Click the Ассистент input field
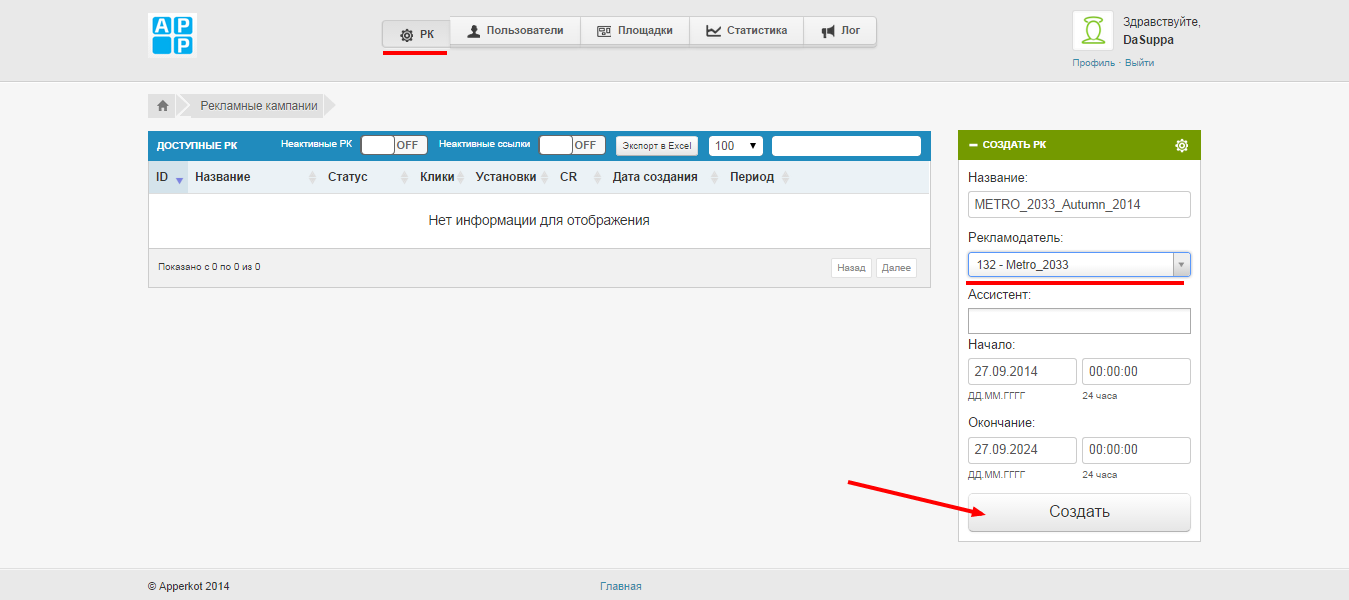The width and height of the screenshot is (1349, 600). 1079,321
